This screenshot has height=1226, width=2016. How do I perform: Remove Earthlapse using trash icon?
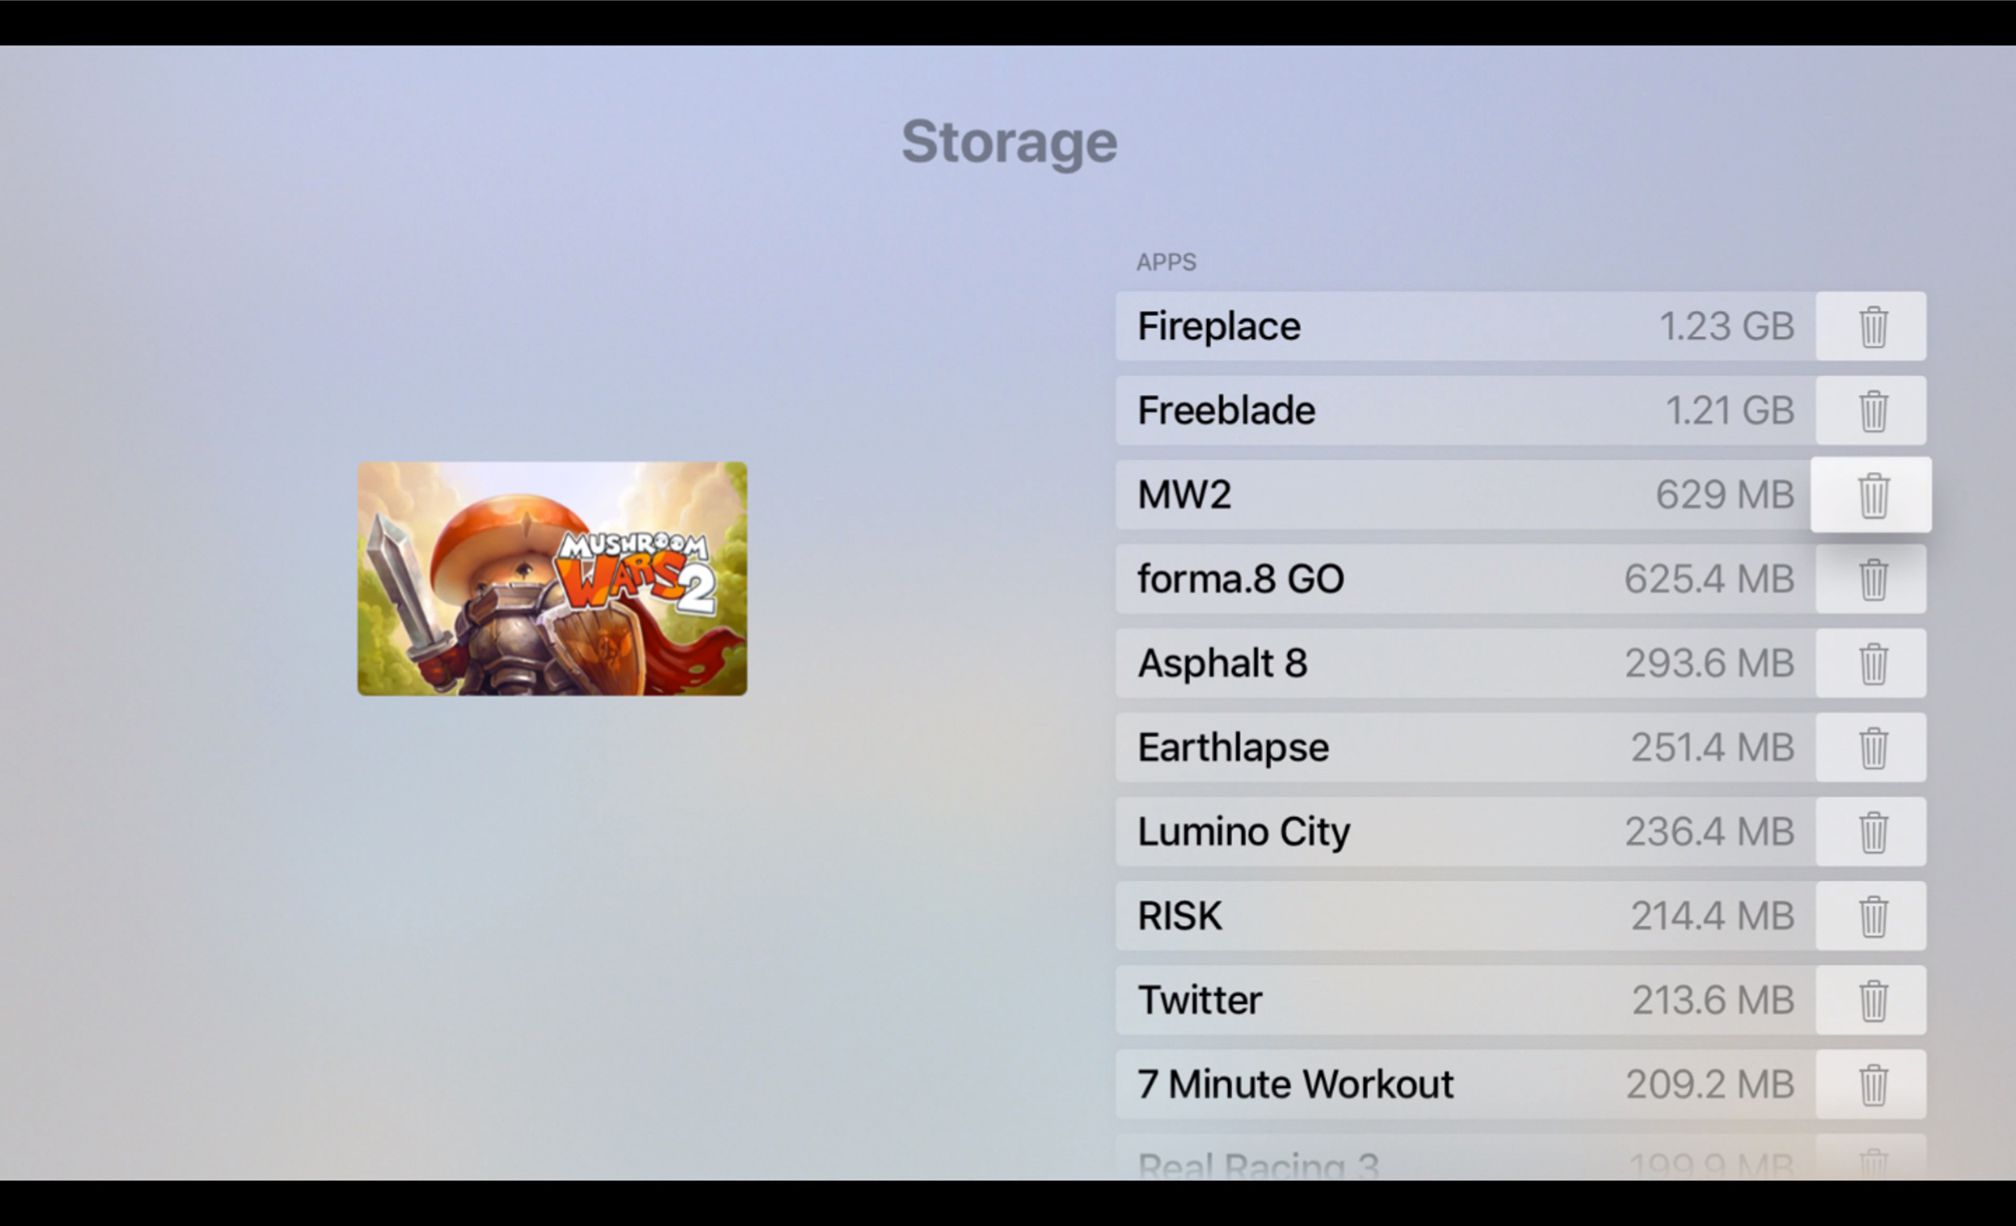tap(1872, 747)
